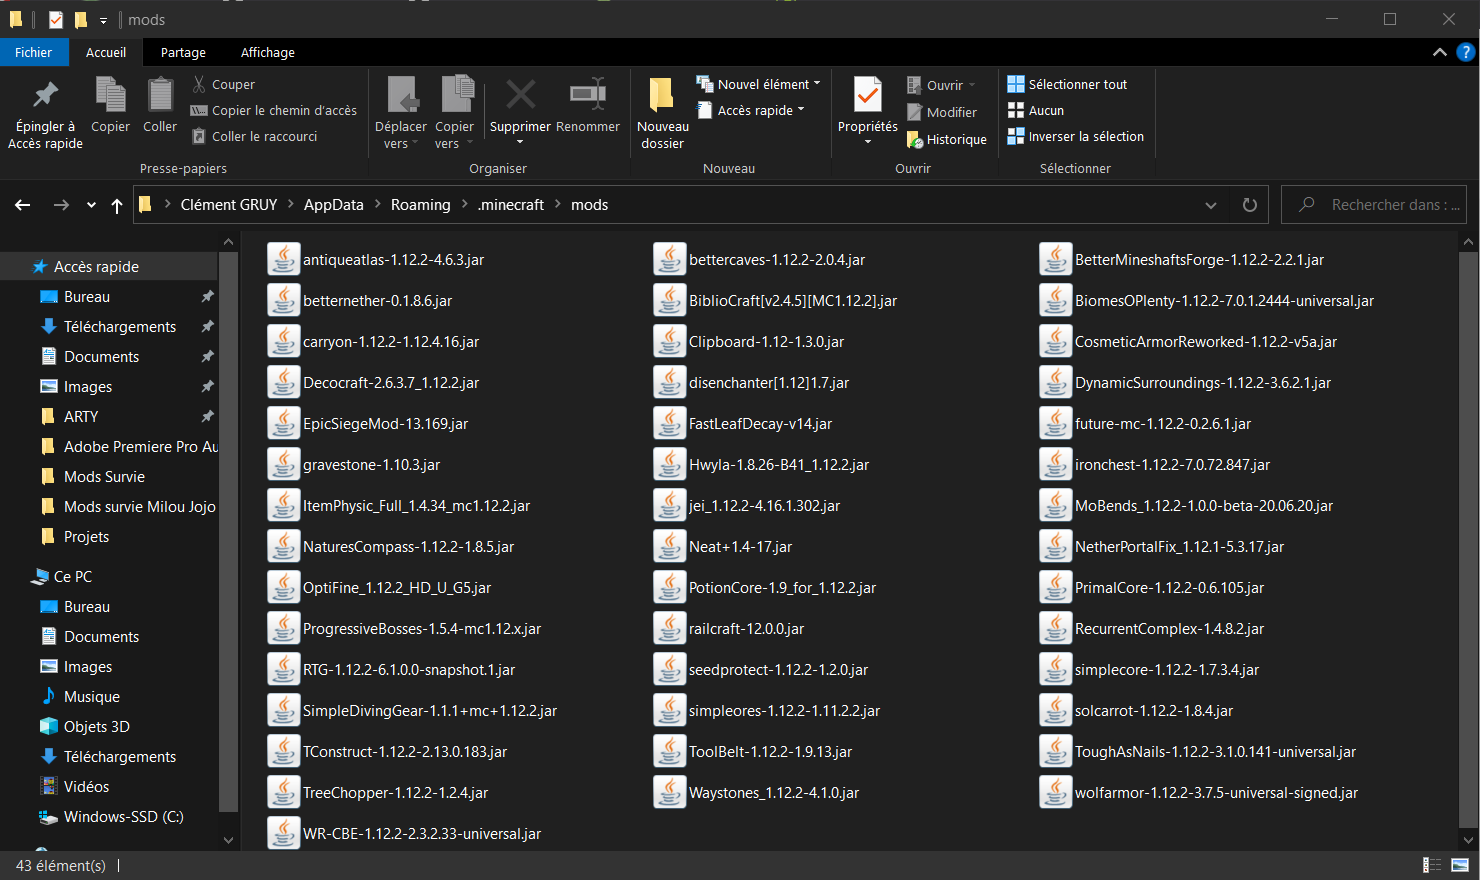Click Aucun to deselect all

pyautogui.click(x=1035, y=110)
